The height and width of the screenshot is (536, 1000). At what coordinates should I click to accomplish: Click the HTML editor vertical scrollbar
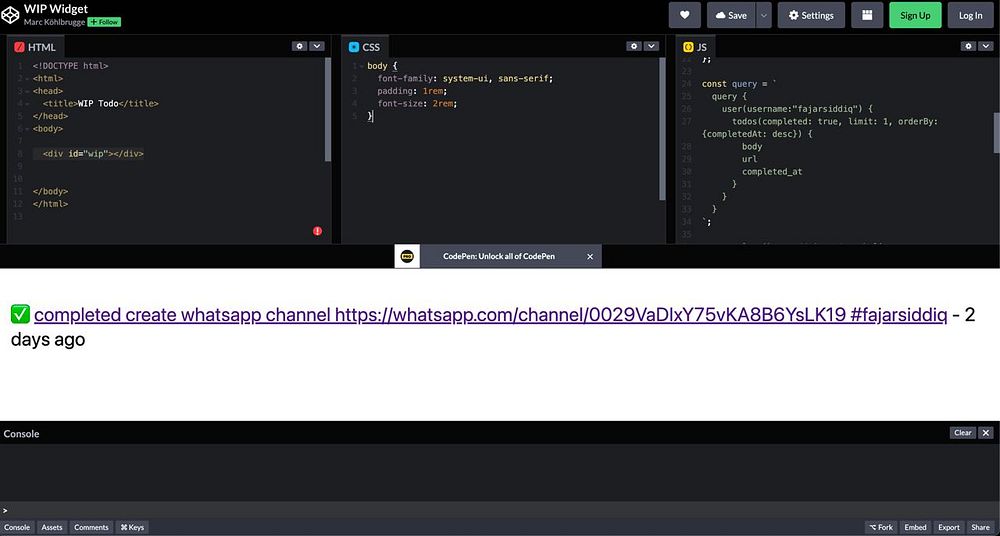328,110
